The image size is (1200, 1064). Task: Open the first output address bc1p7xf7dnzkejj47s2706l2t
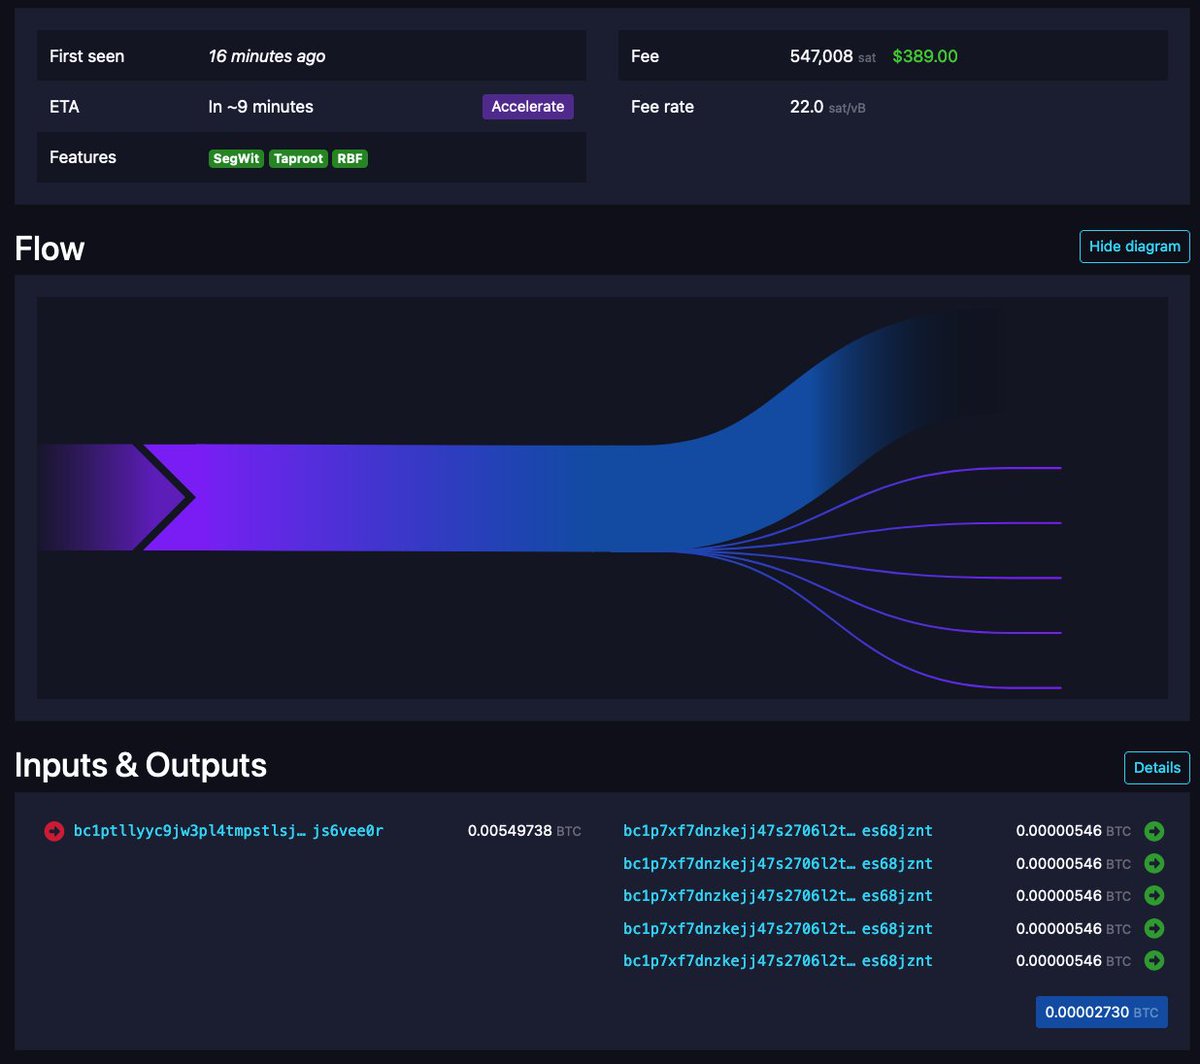[777, 831]
